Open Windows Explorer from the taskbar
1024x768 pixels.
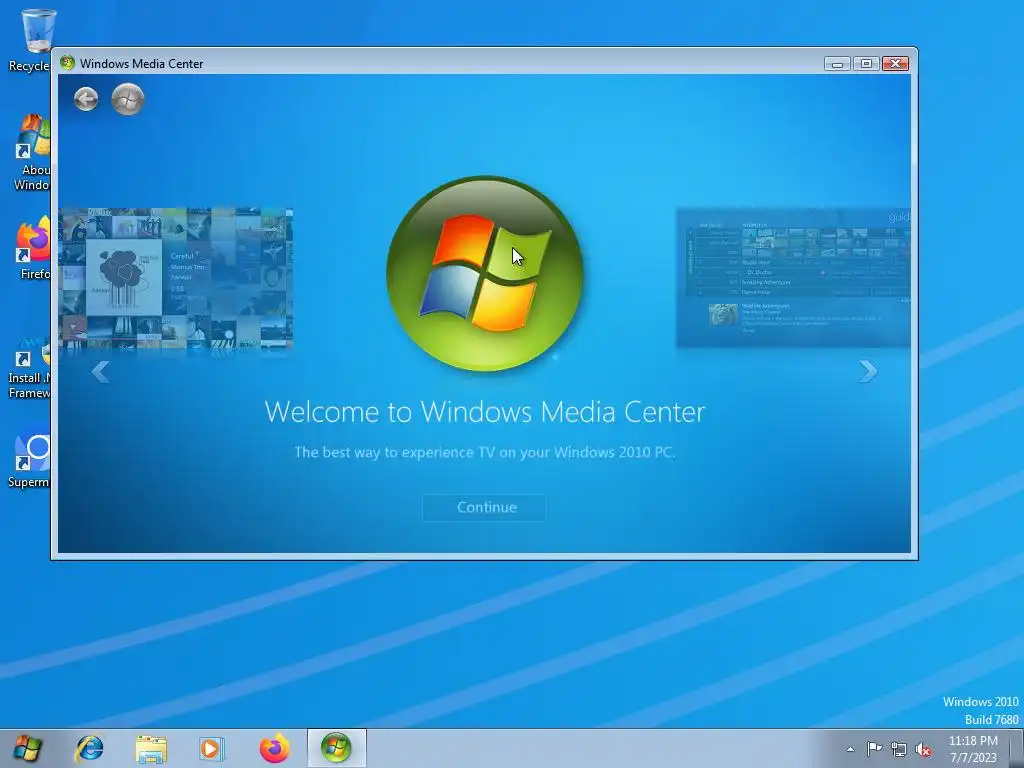pos(151,748)
